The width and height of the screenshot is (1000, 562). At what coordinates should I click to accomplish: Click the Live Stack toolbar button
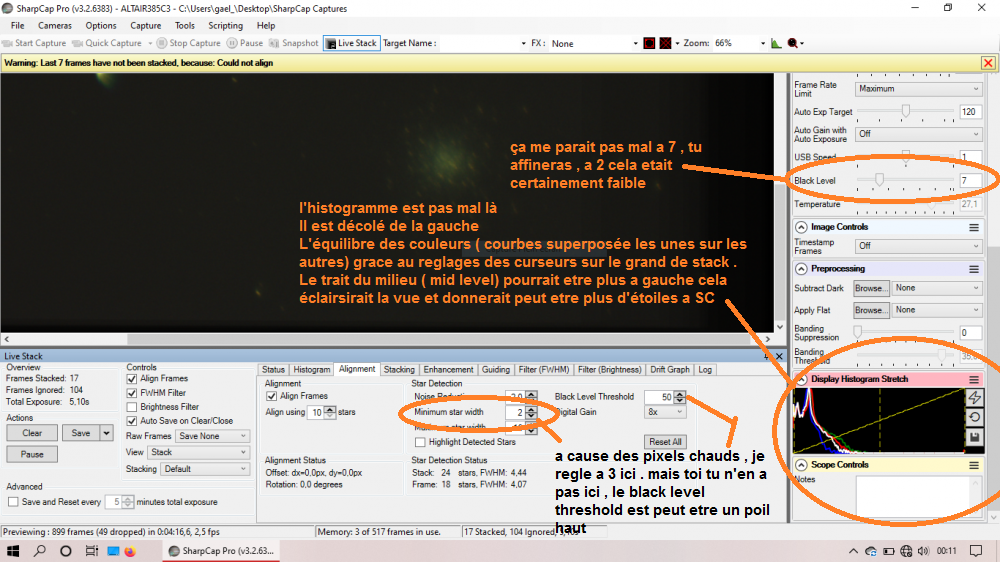click(351, 43)
